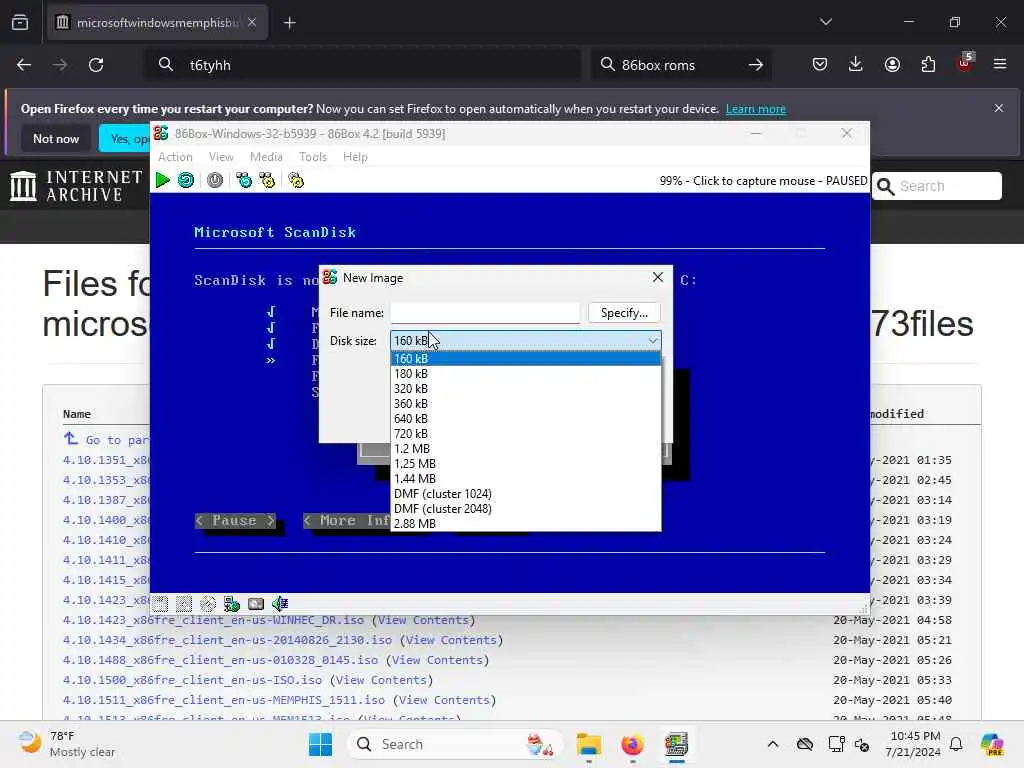
Task: Click the Specify... button
Action: coord(624,313)
